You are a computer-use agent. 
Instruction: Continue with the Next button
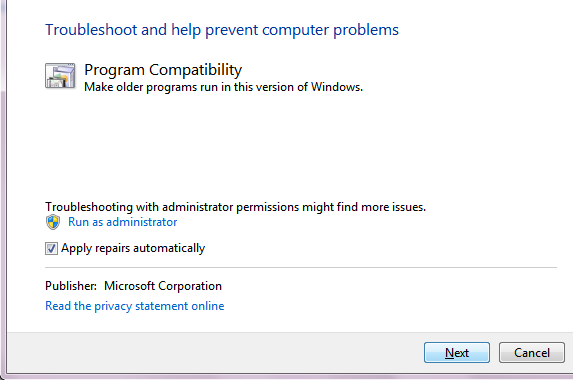(x=457, y=353)
